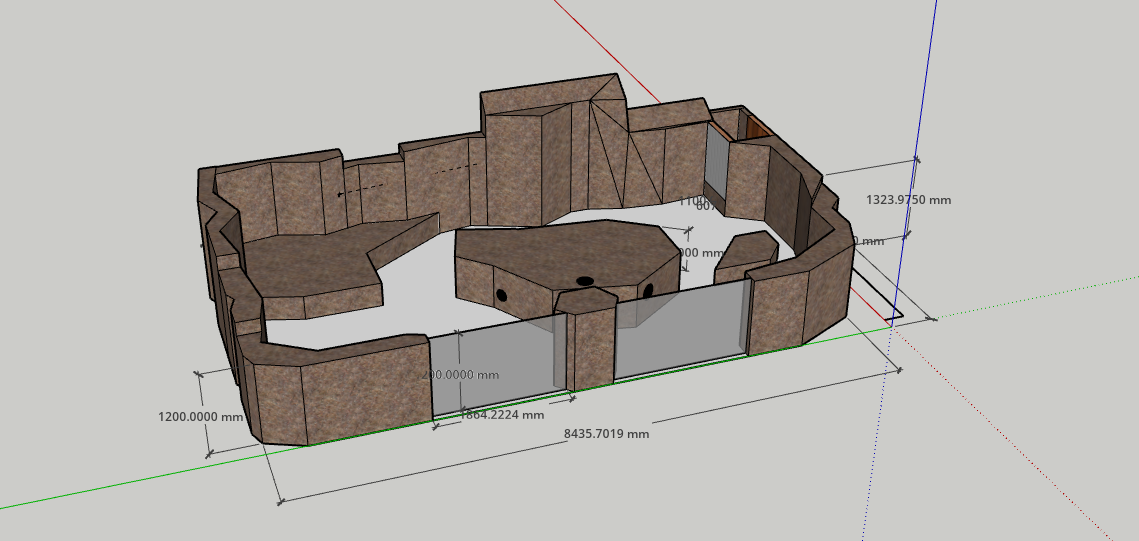The width and height of the screenshot is (1139, 541).
Task: Select the 1864.2224 mm dimension label
Action: click(502, 415)
